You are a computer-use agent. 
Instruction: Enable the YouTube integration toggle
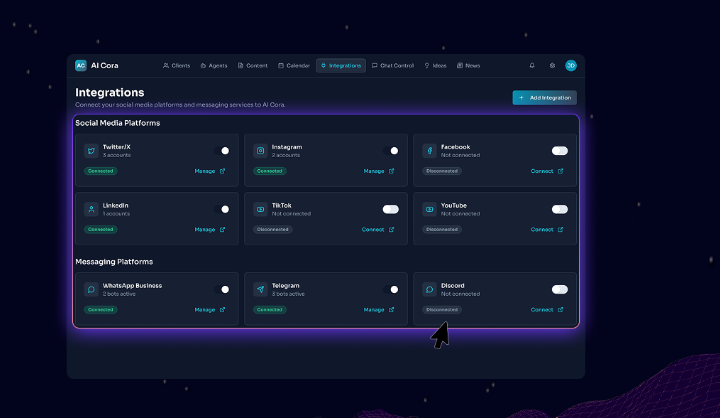coord(559,209)
